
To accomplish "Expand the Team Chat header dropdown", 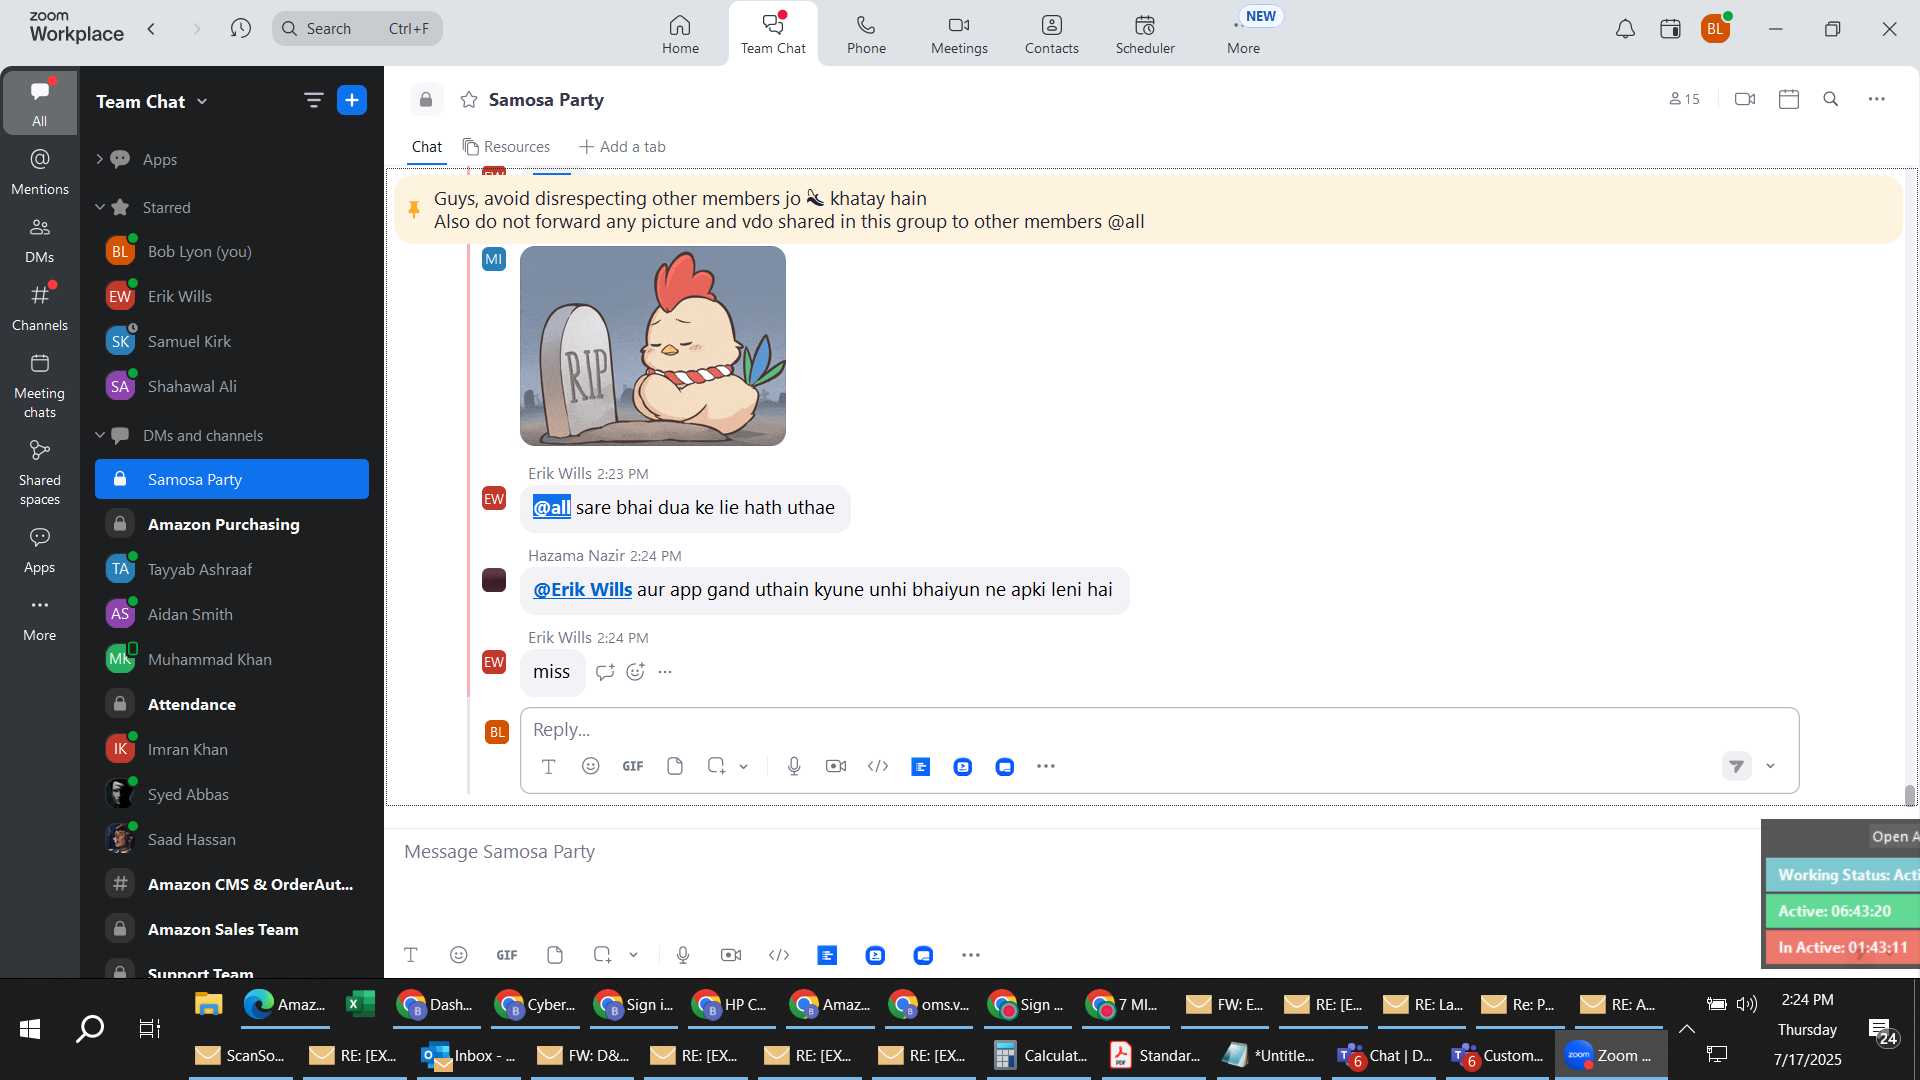I will tap(202, 101).
